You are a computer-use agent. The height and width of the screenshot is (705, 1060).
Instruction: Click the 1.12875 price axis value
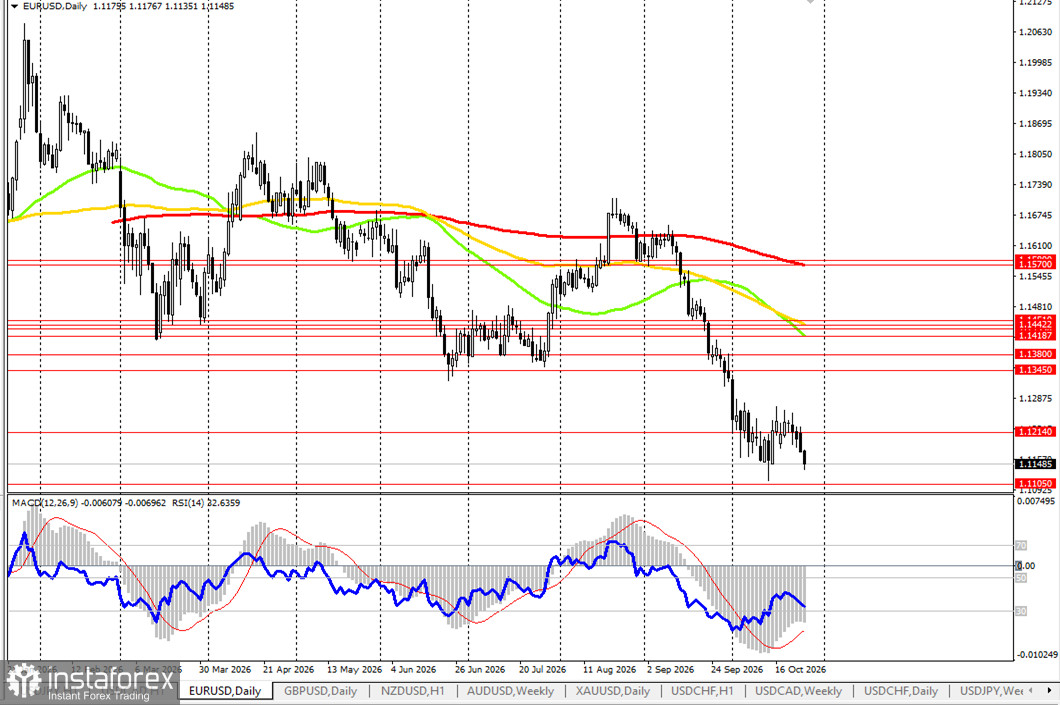1035,398
